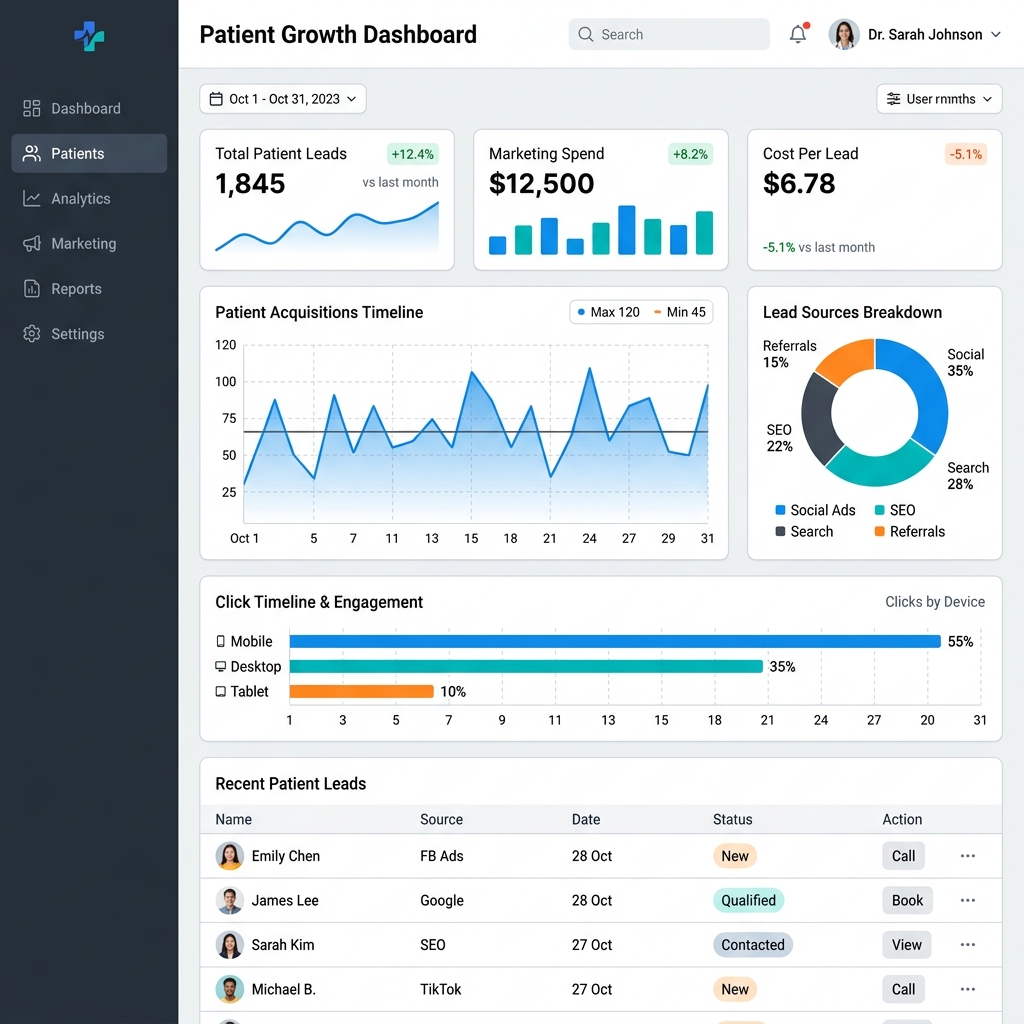
Task: Click the Analytics line chart icon
Action: tap(31, 199)
